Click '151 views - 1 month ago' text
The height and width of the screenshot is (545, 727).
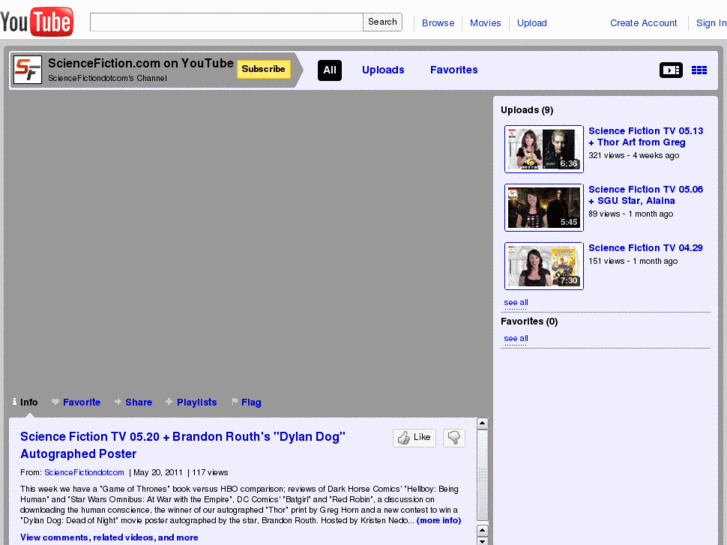(x=633, y=261)
